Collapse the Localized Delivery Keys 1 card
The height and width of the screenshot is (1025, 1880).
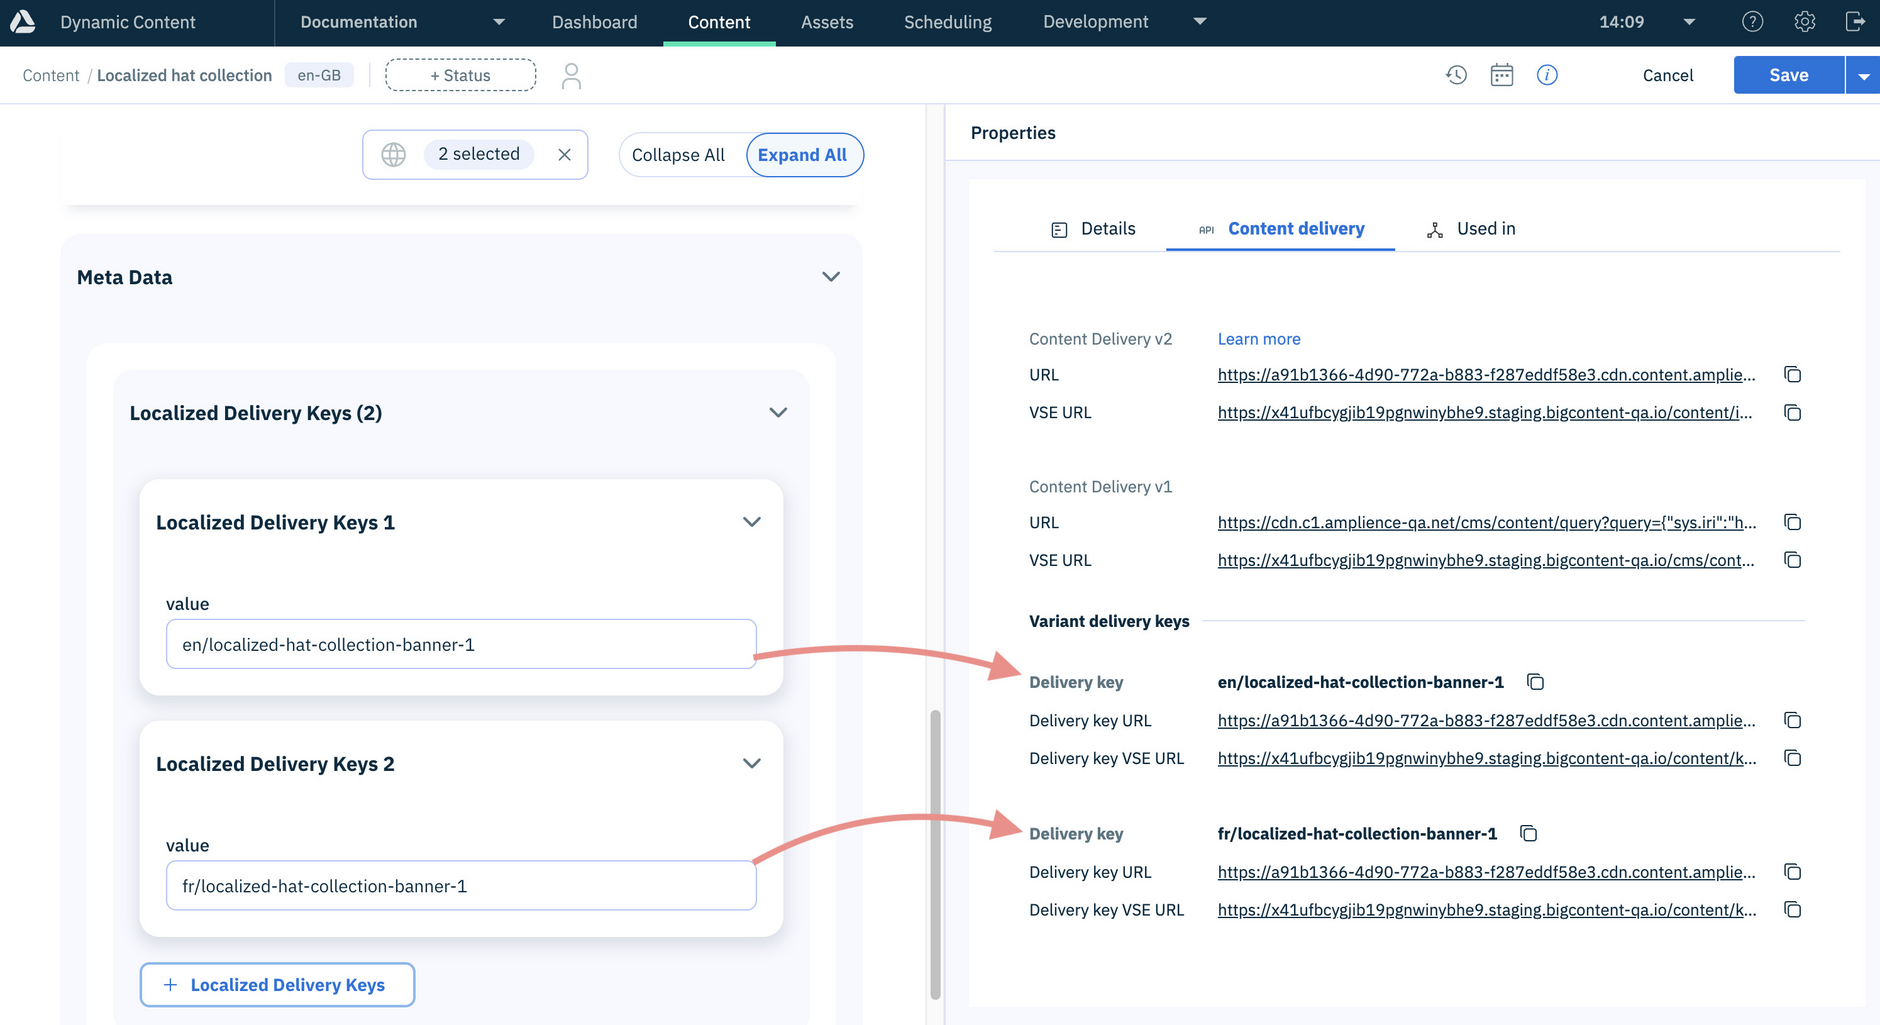pyautogui.click(x=752, y=523)
